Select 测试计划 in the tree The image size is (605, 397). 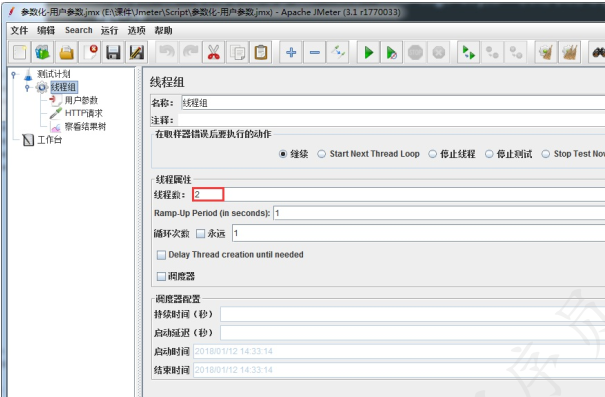tap(54, 74)
